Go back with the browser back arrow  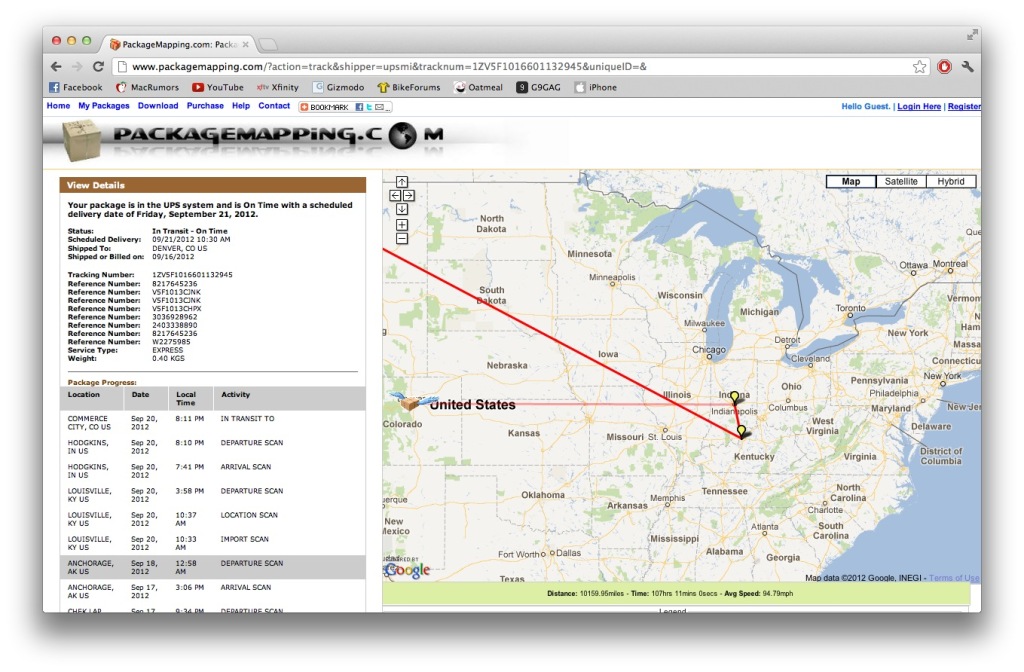click(56, 67)
